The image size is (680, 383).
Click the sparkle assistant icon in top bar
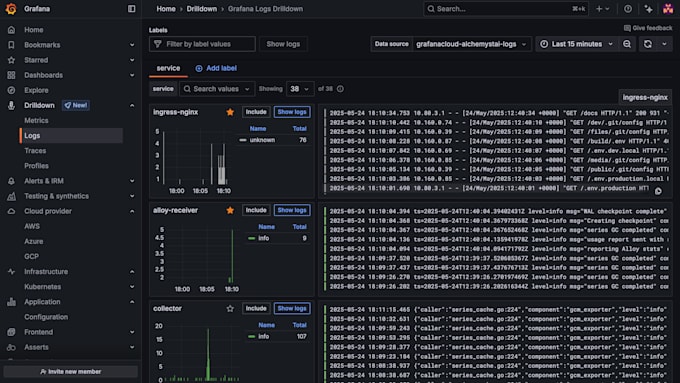[648, 9]
